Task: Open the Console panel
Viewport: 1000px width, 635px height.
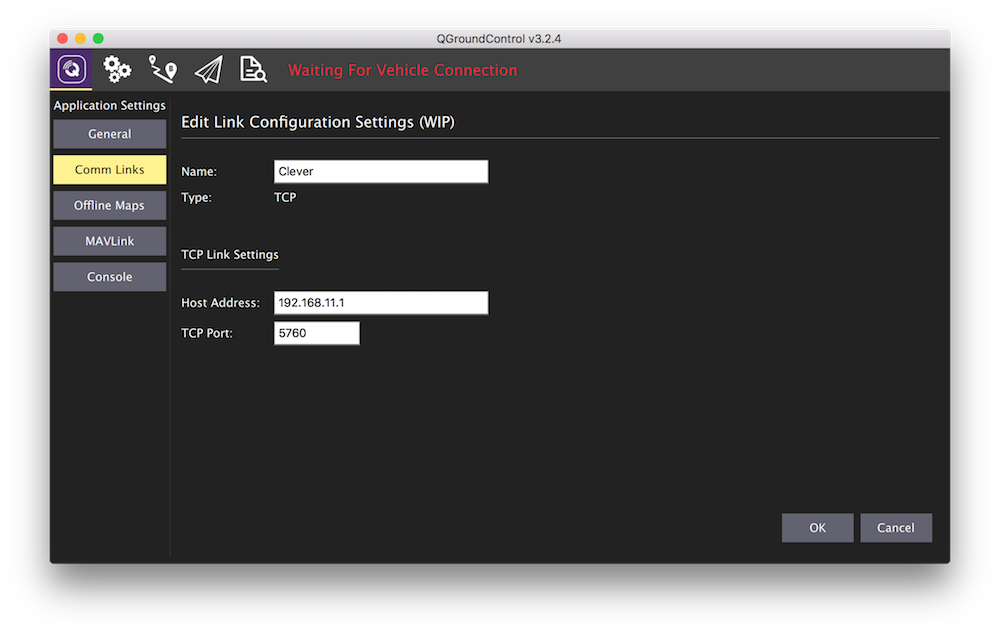Action: (109, 276)
